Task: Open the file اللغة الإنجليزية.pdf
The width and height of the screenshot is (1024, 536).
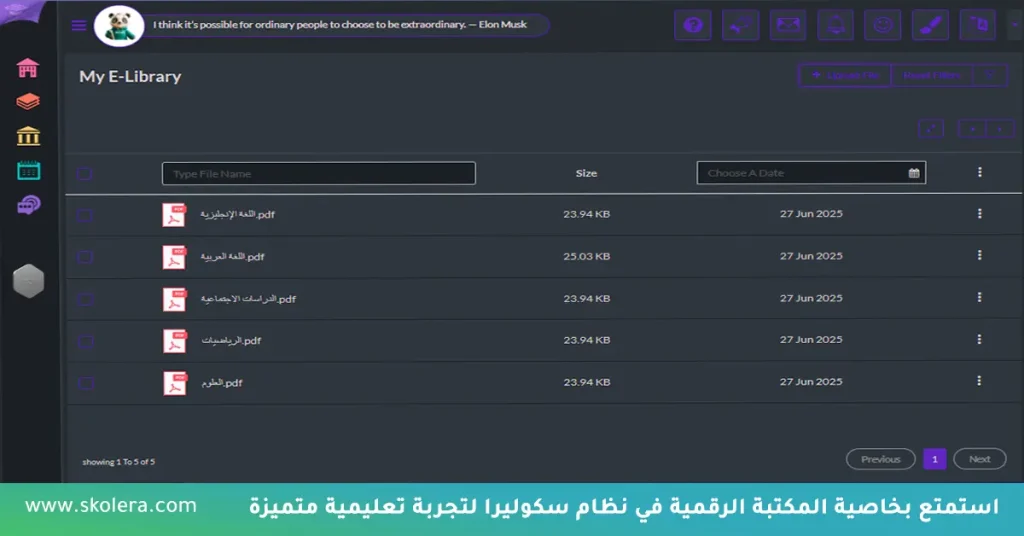Action: pos(238,214)
